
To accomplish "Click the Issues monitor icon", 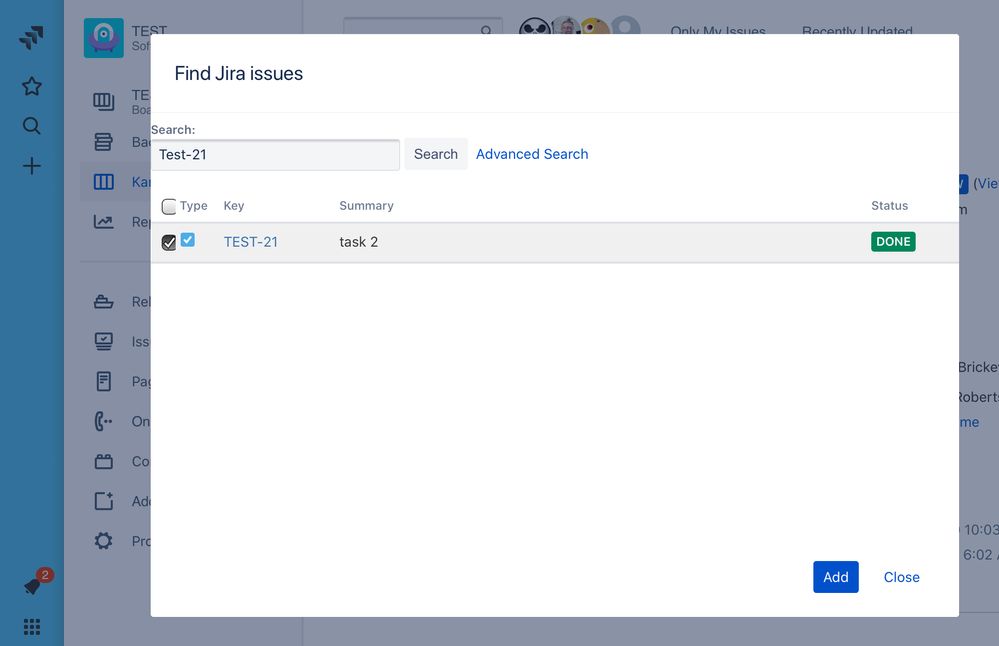I will pyautogui.click(x=103, y=341).
